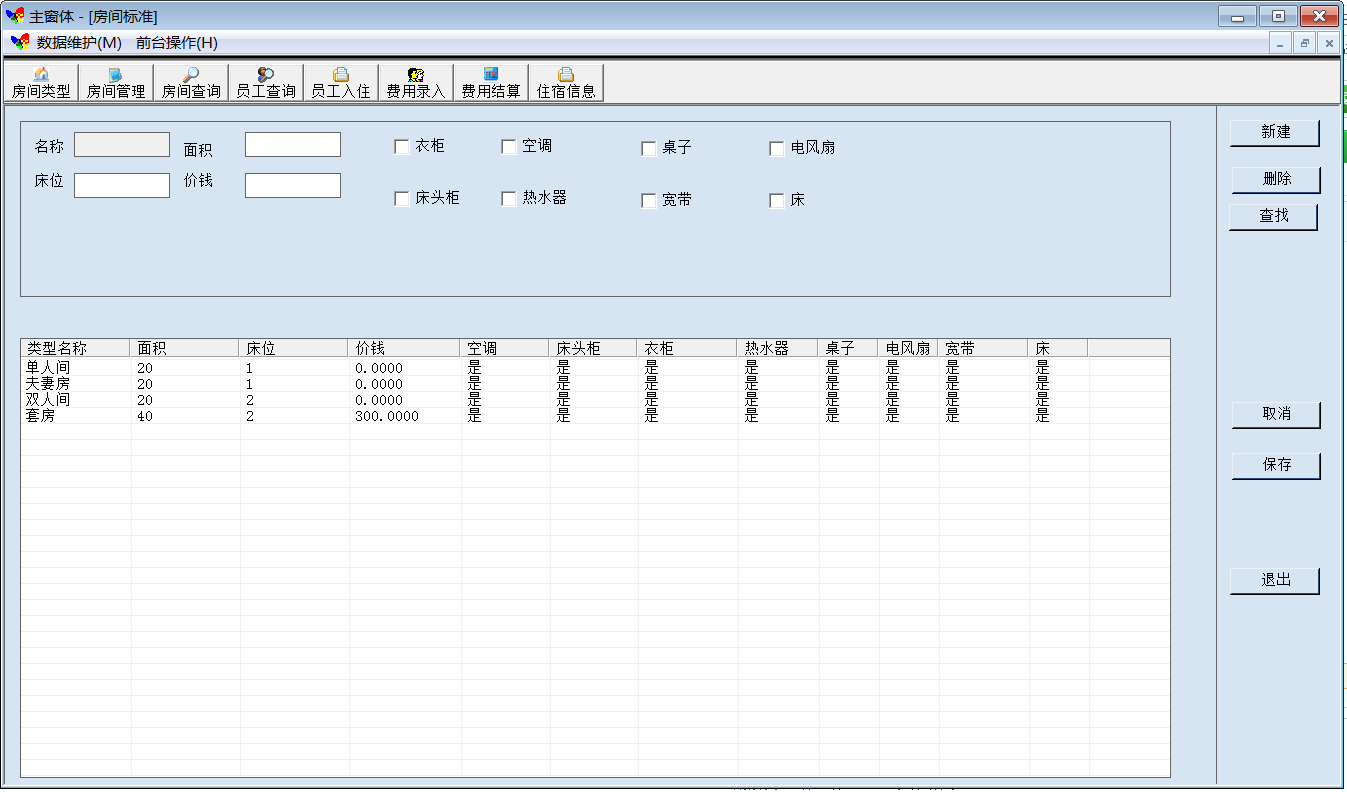Click the 保存 button
1347x792 pixels.
1276,466
